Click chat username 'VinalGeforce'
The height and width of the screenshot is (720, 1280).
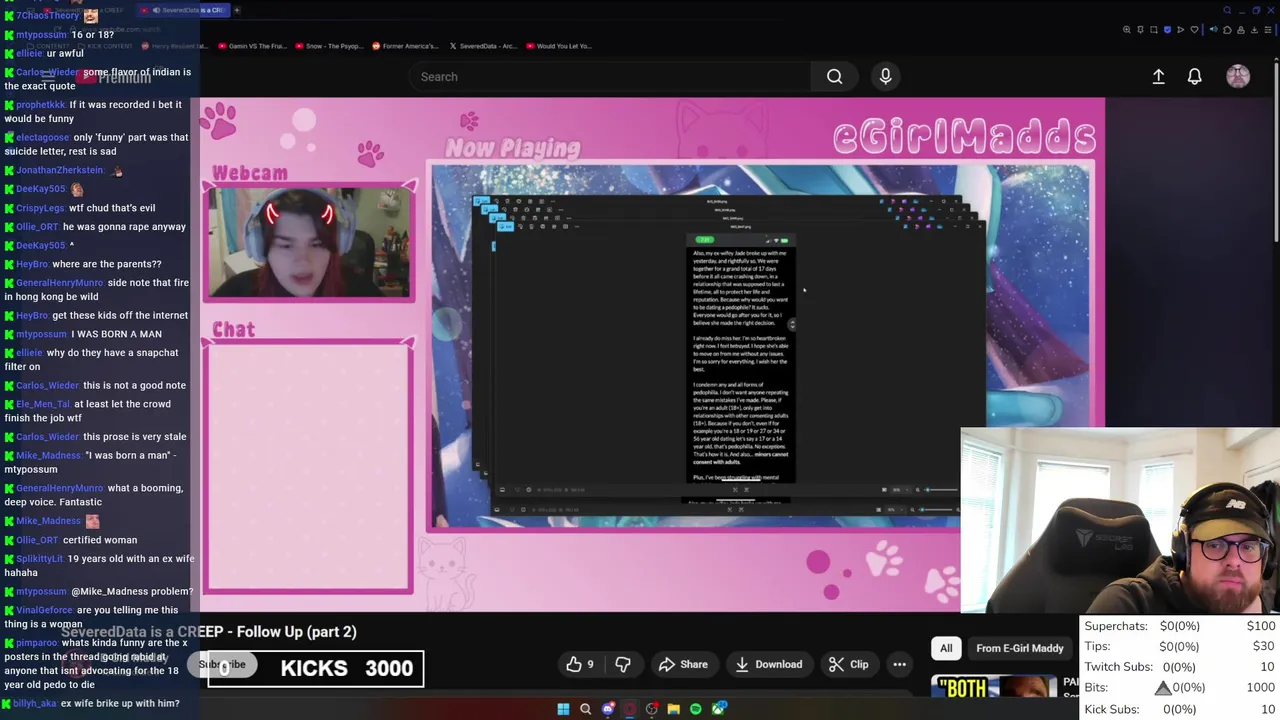tap(44, 610)
